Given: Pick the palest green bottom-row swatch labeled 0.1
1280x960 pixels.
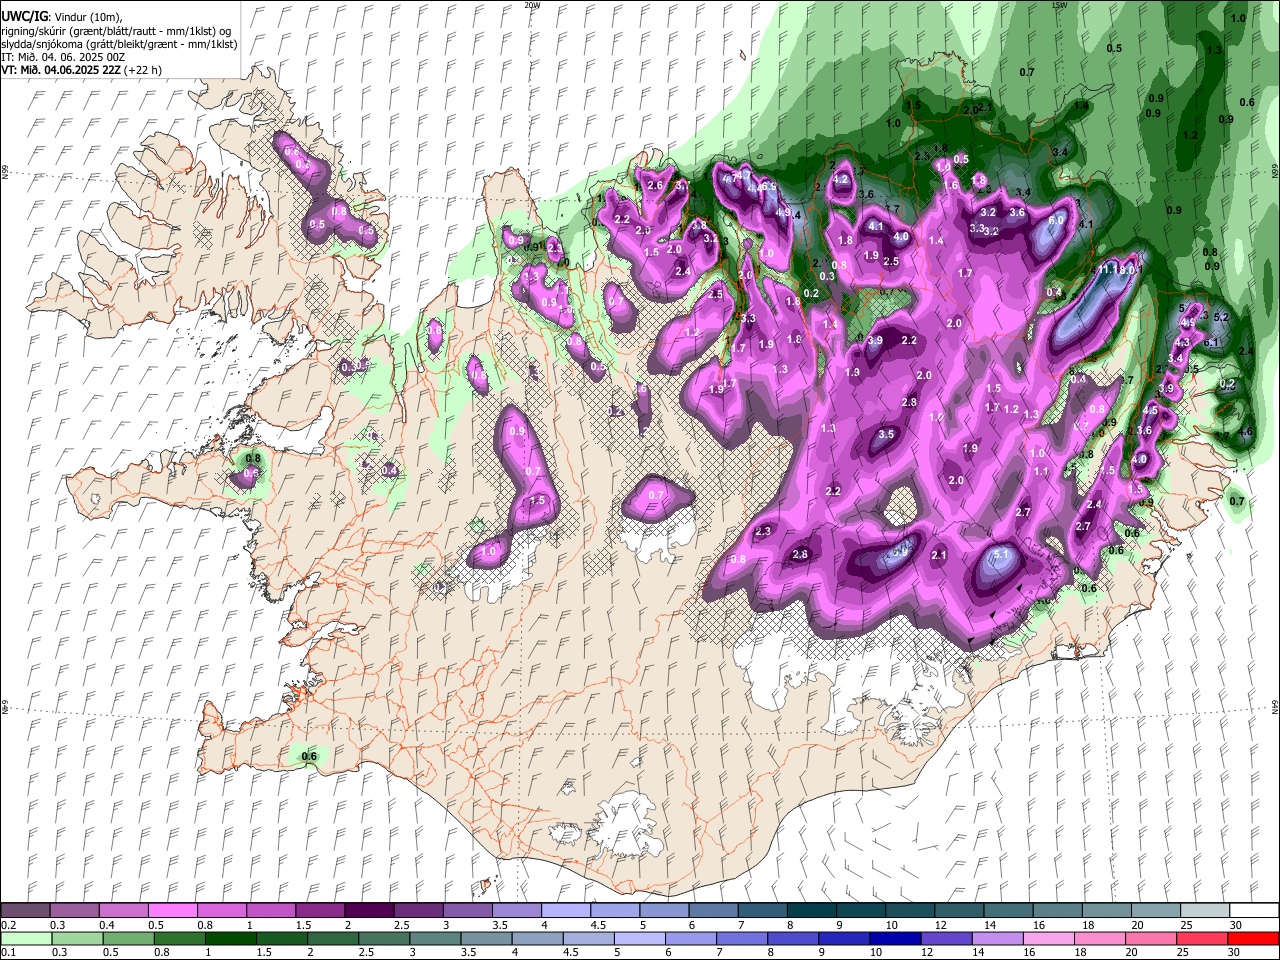Looking at the screenshot, I should [25, 938].
